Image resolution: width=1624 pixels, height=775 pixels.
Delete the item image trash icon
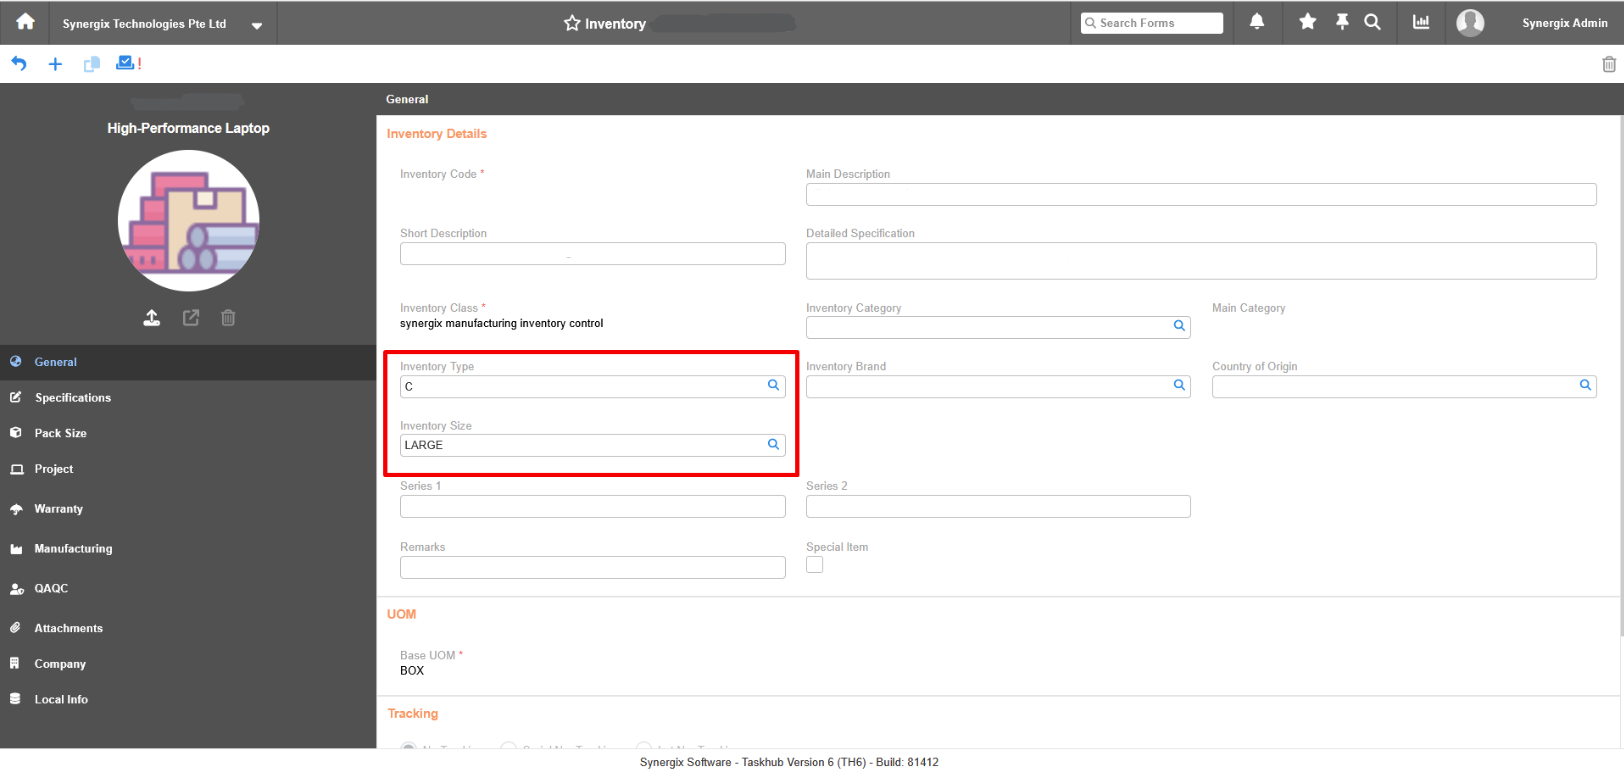[x=228, y=318]
